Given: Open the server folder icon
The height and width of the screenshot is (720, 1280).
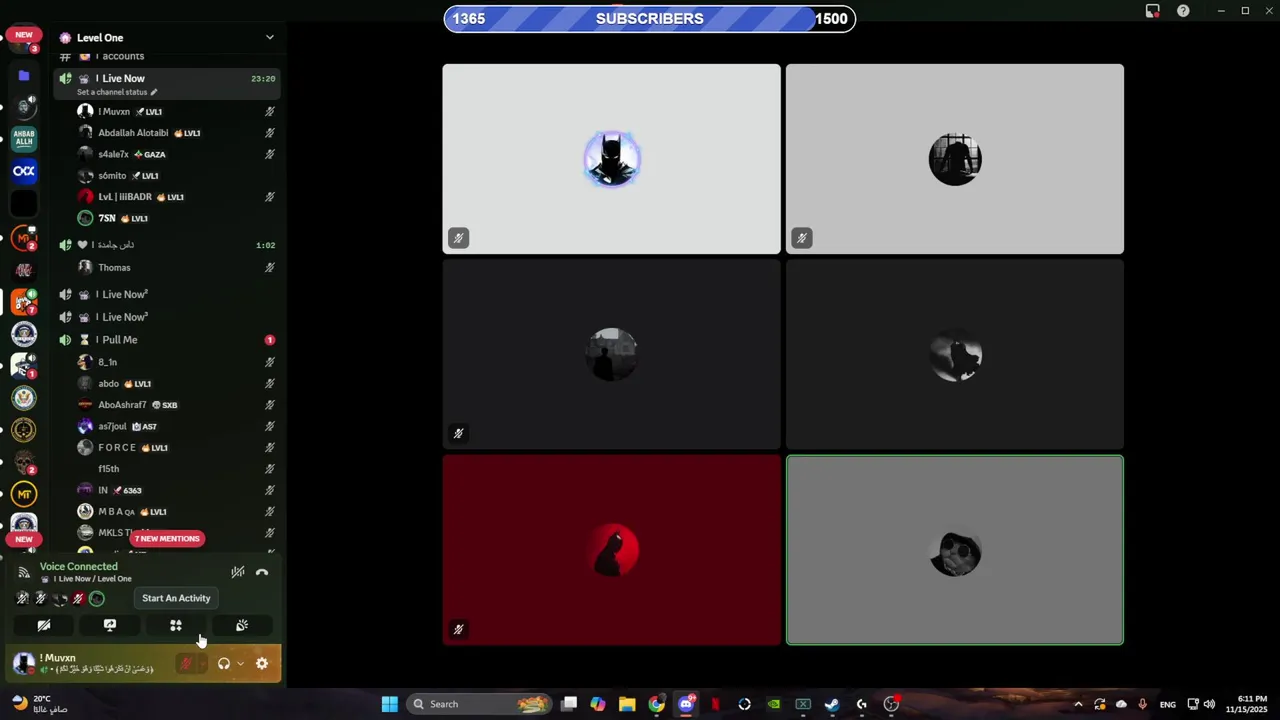Looking at the screenshot, I should (24, 75).
